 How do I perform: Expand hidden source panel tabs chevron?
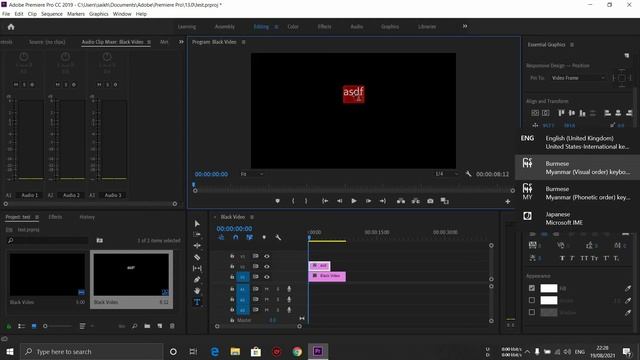click(x=181, y=42)
